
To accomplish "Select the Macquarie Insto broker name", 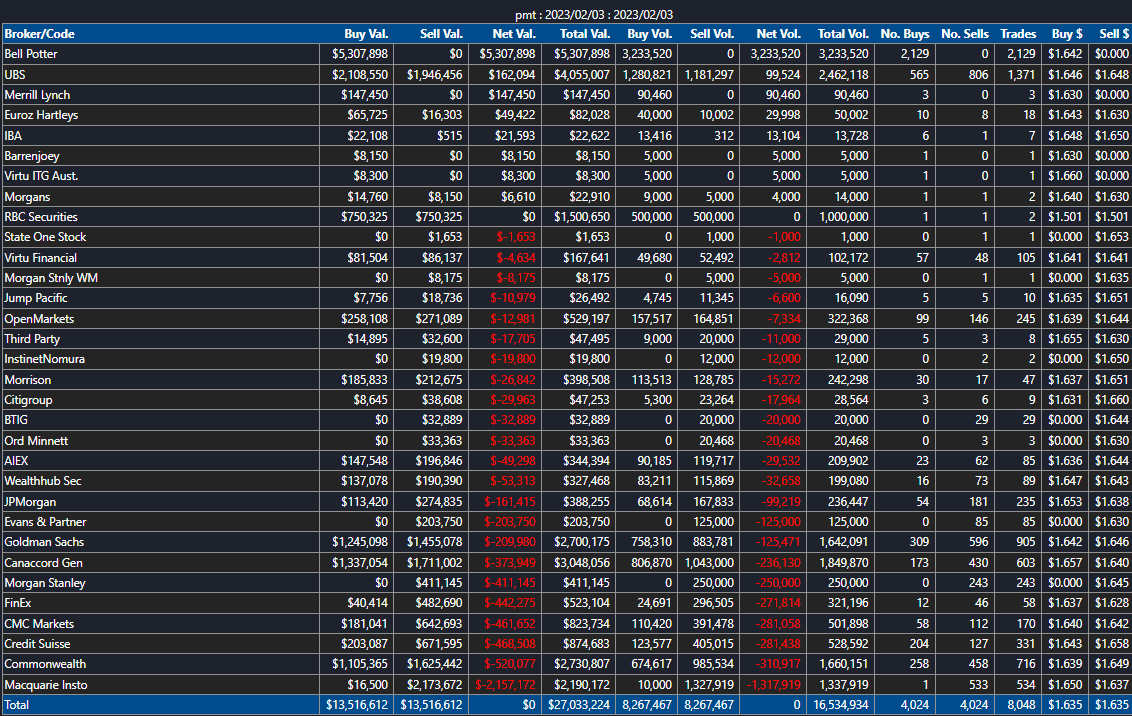I will pos(45,685).
